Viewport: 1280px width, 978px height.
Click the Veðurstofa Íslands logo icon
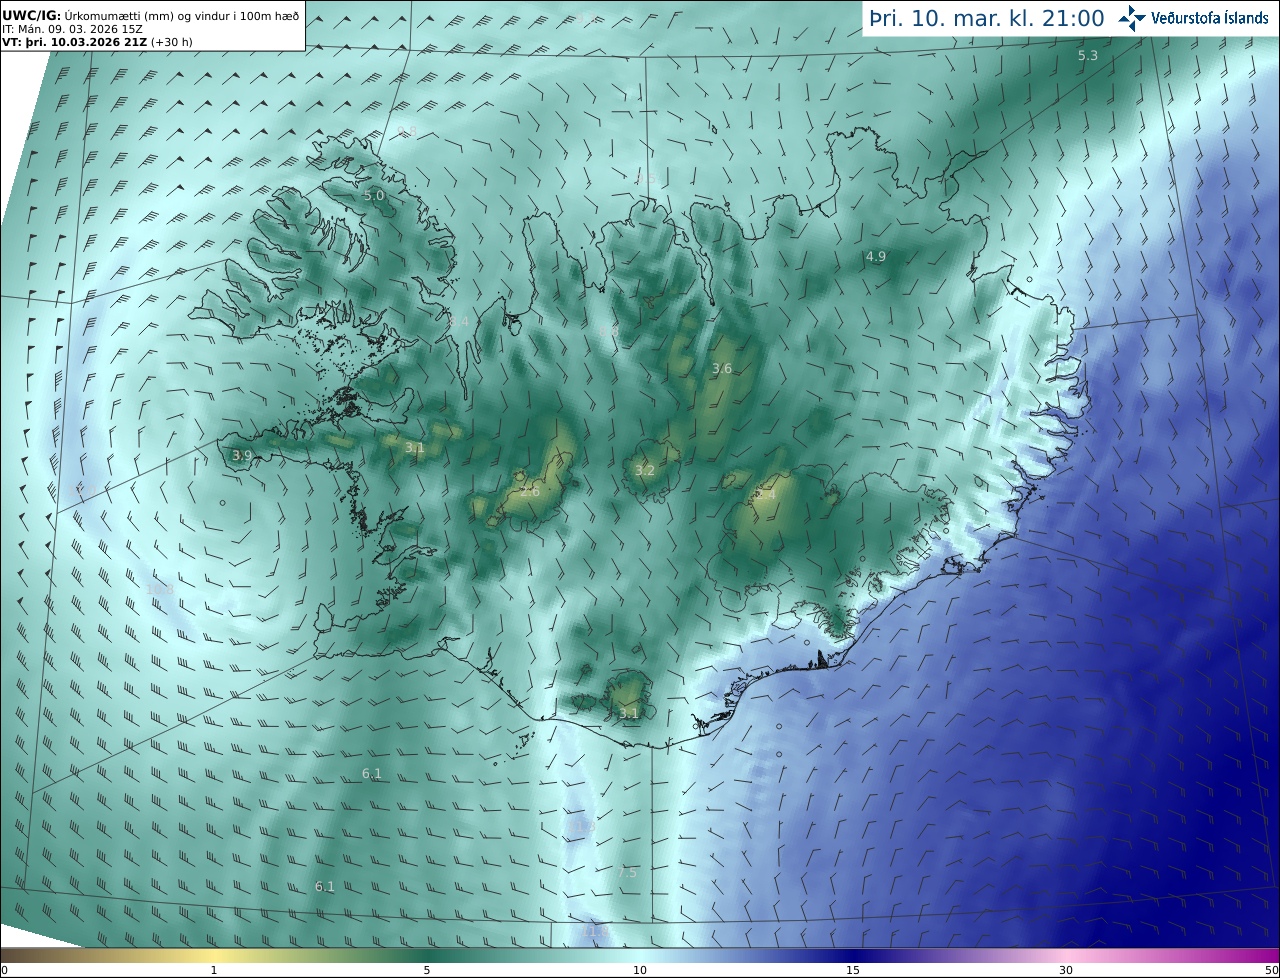click(1131, 18)
